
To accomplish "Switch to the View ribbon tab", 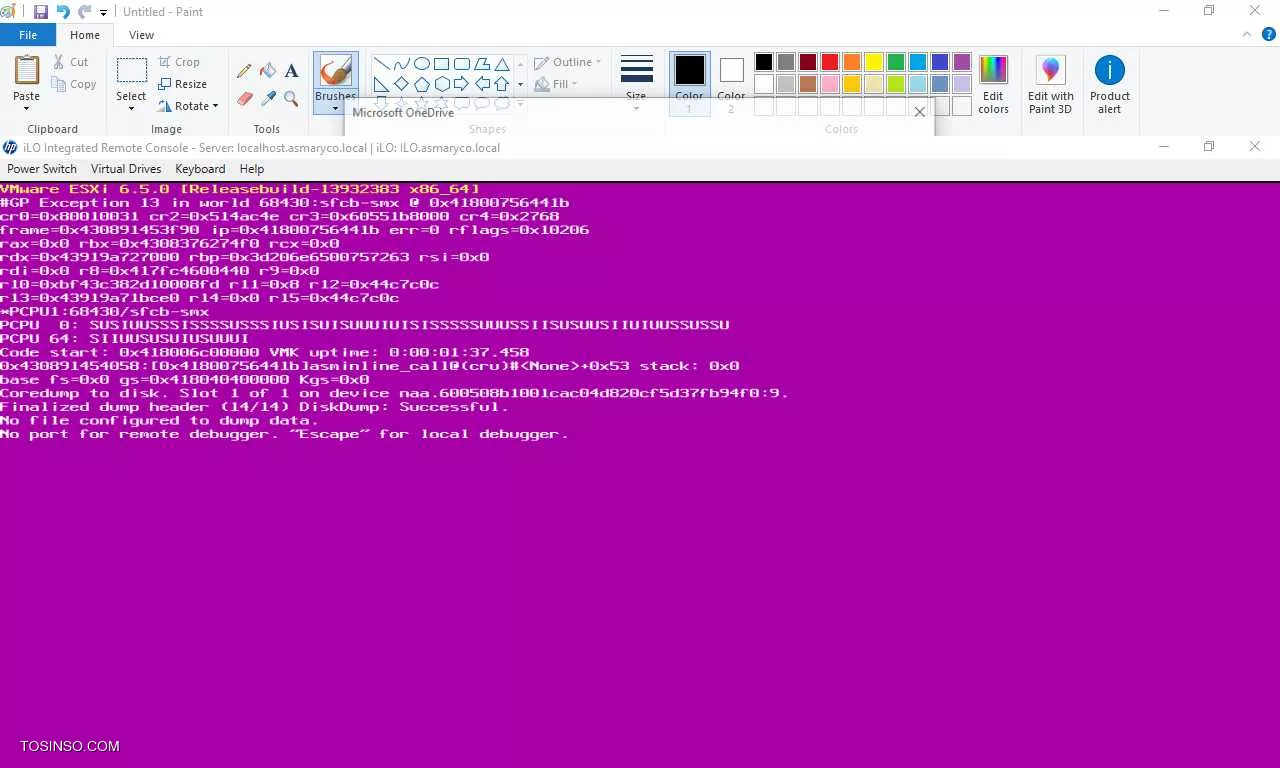I will 141,35.
